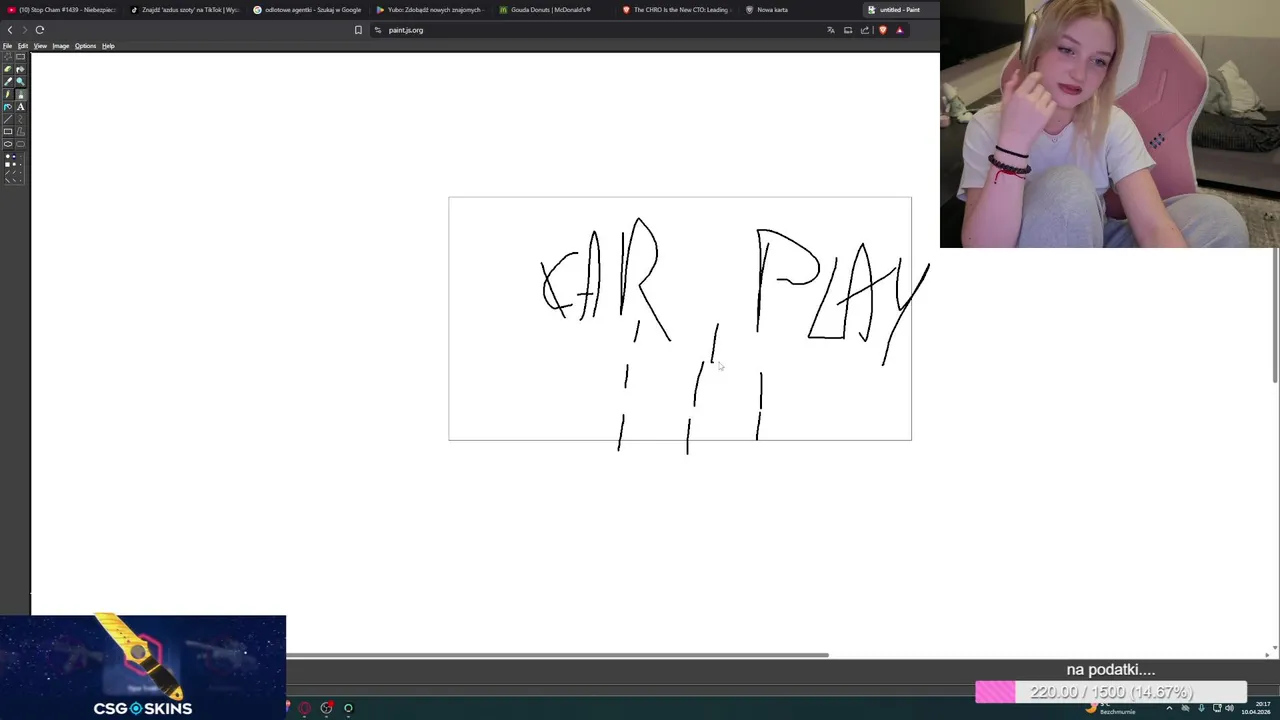Select the Pick Color eyedropper tool
This screenshot has width=1280, height=720.
pyautogui.click(x=8, y=82)
